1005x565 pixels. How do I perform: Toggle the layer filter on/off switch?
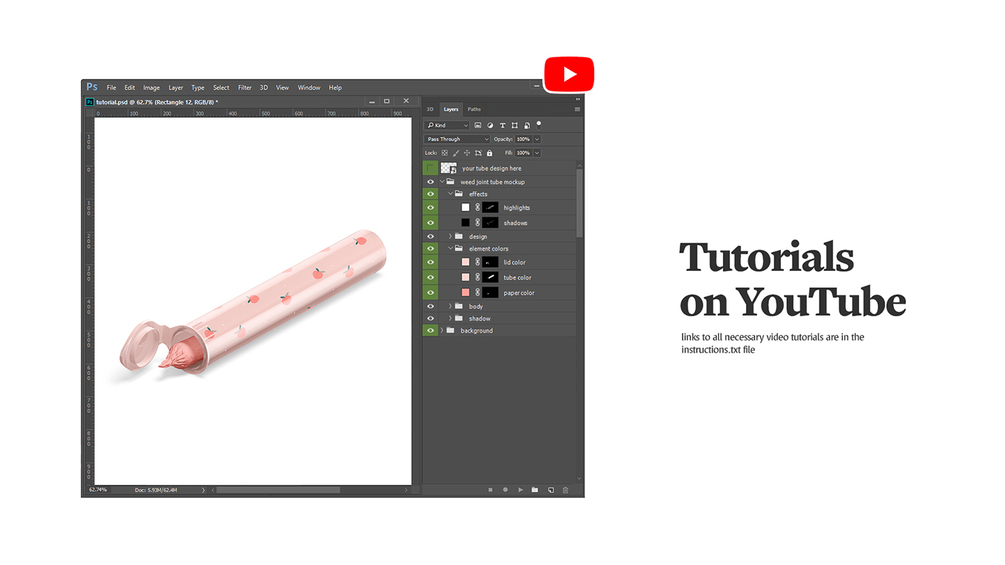(539, 124)
